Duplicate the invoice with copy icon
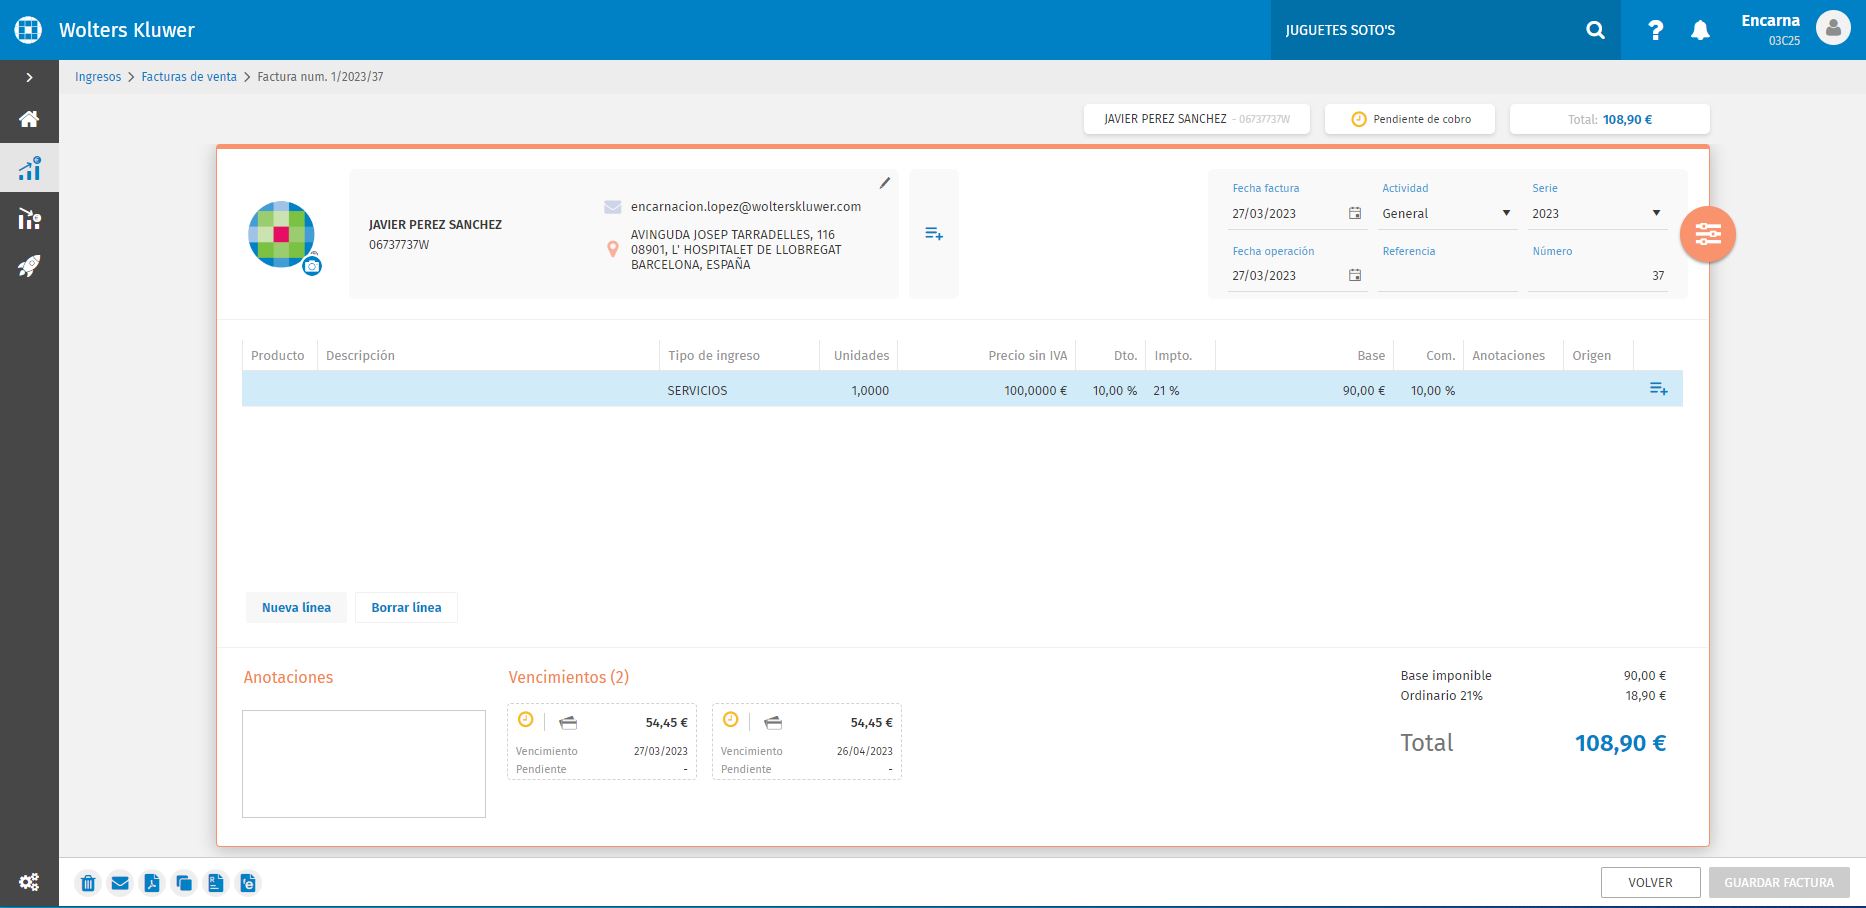Screen dimensions: 1866x908 click(184, 883)
